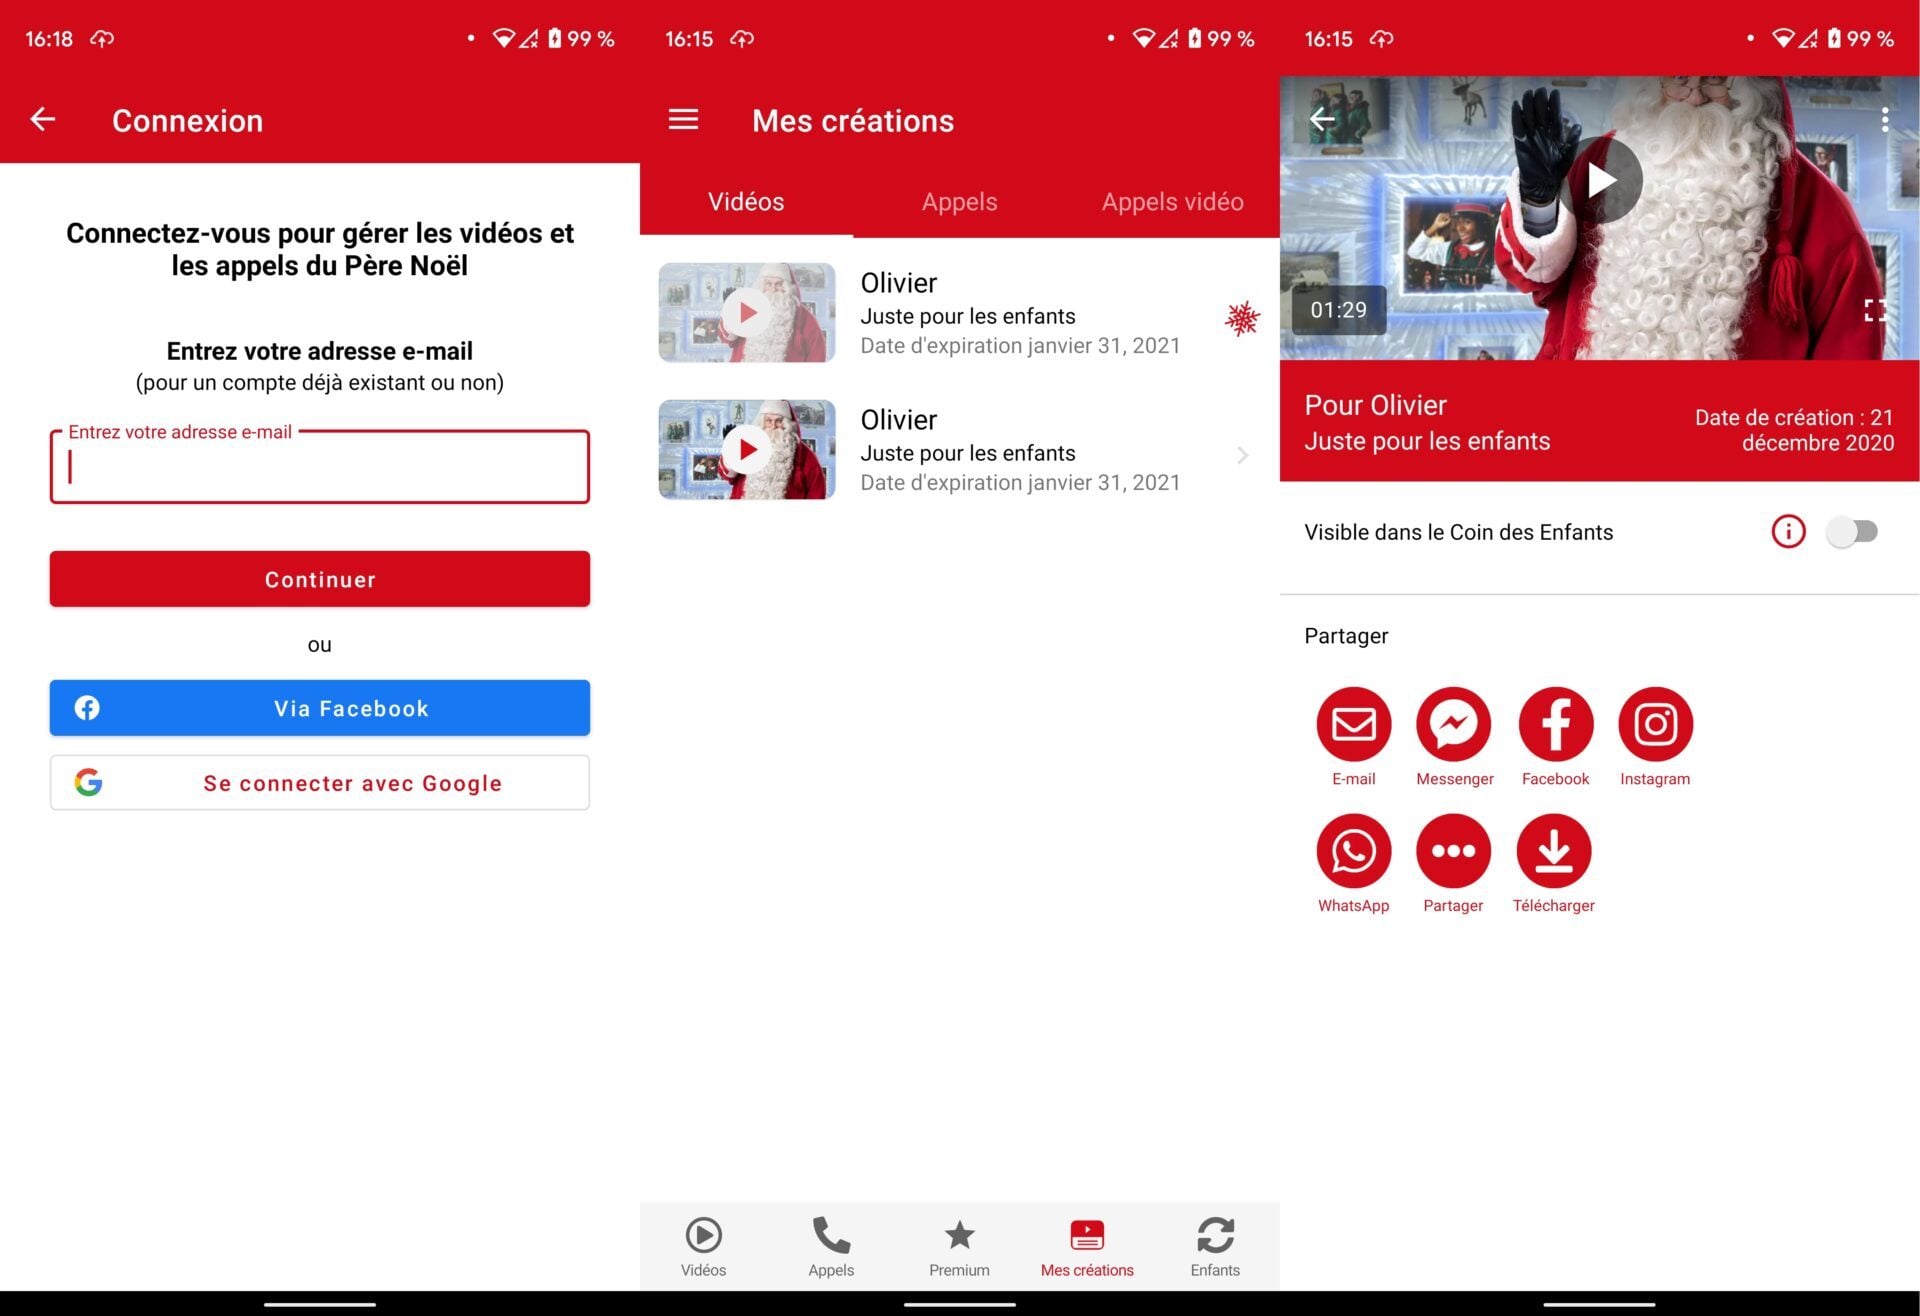
Task: Switch to the Appels vidéo tab
Action: 1172,202
